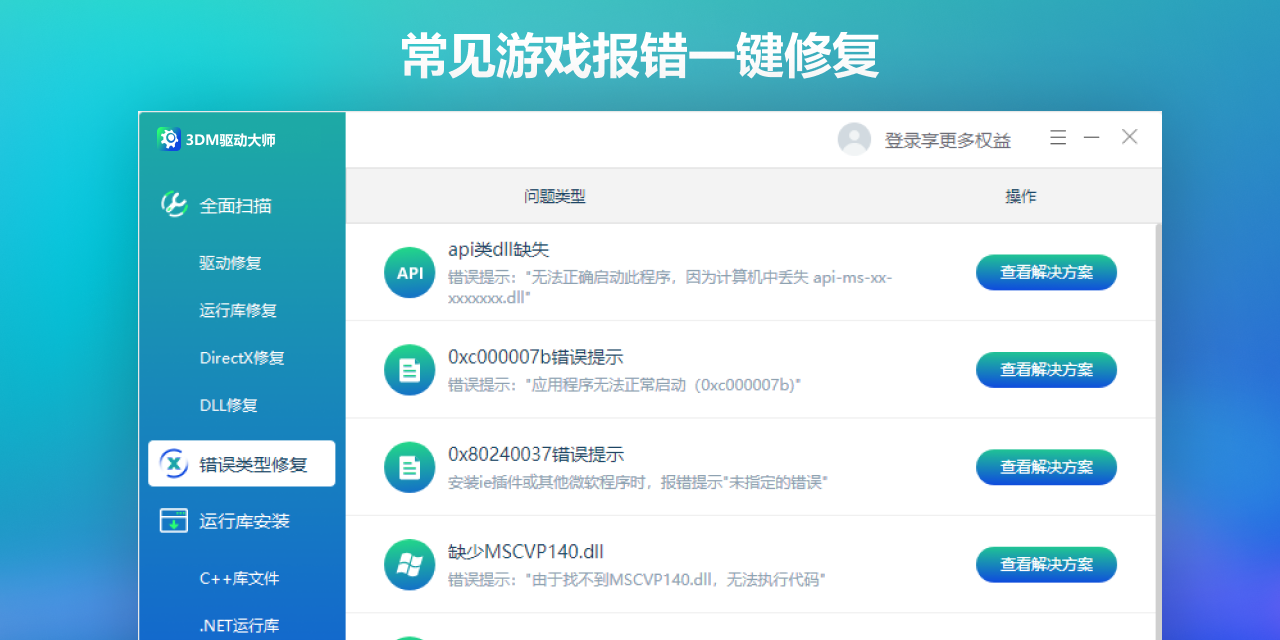Click the user avatar icon
Viewport: 1280px width, 640px height.
tap(854, 139)
